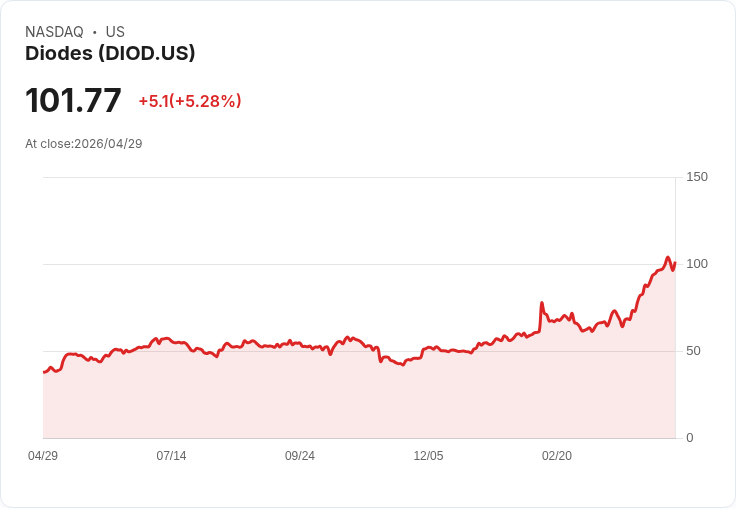Click the price dip before 12/05
736x508 pixels.
(x=402, y=364)
